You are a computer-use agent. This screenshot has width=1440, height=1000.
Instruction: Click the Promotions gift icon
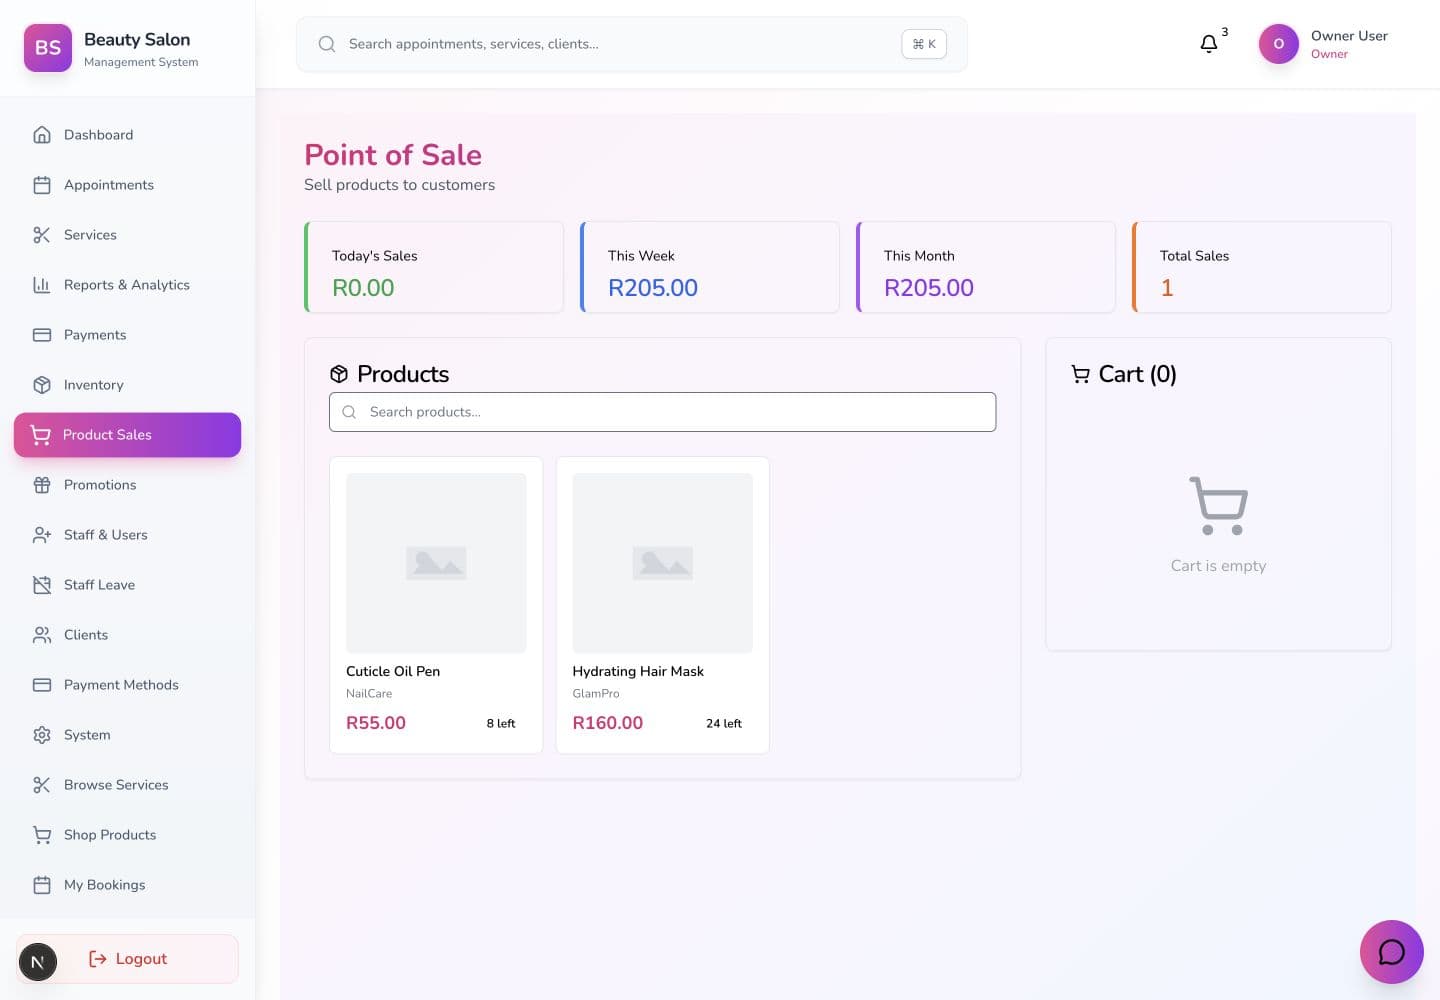click(42, 485)
